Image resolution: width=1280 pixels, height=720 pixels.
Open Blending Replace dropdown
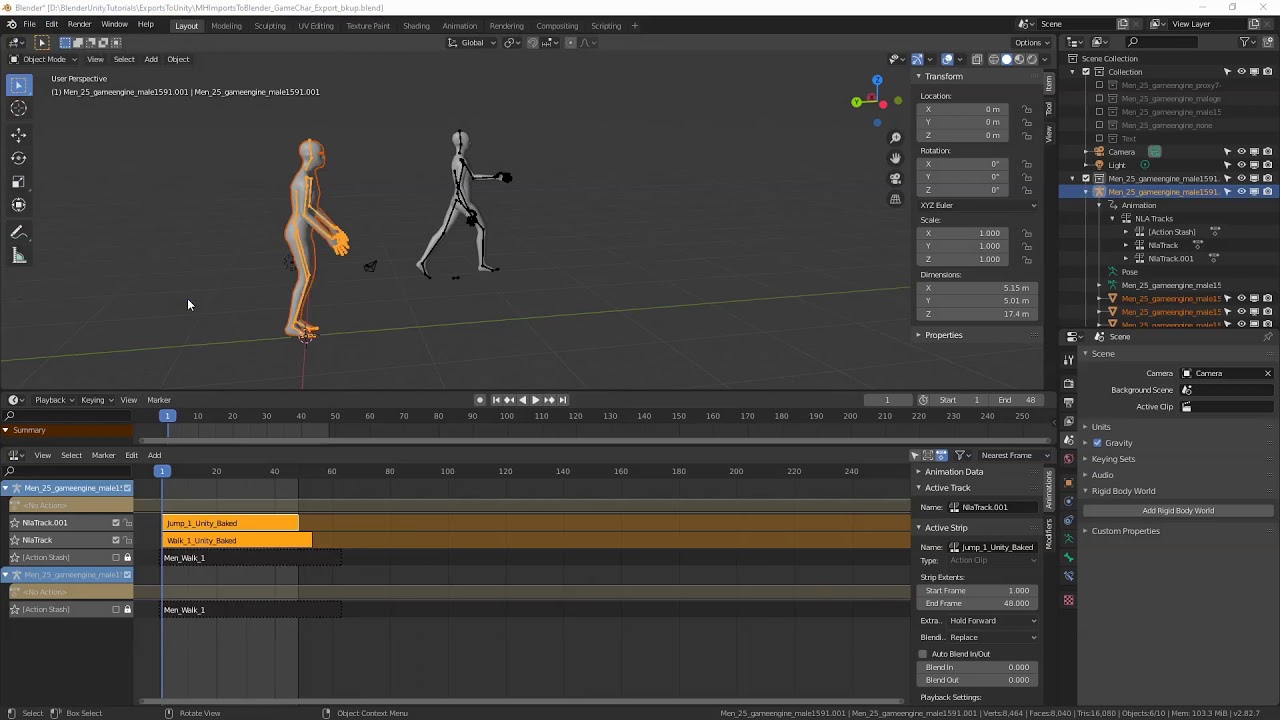(992, 637)
